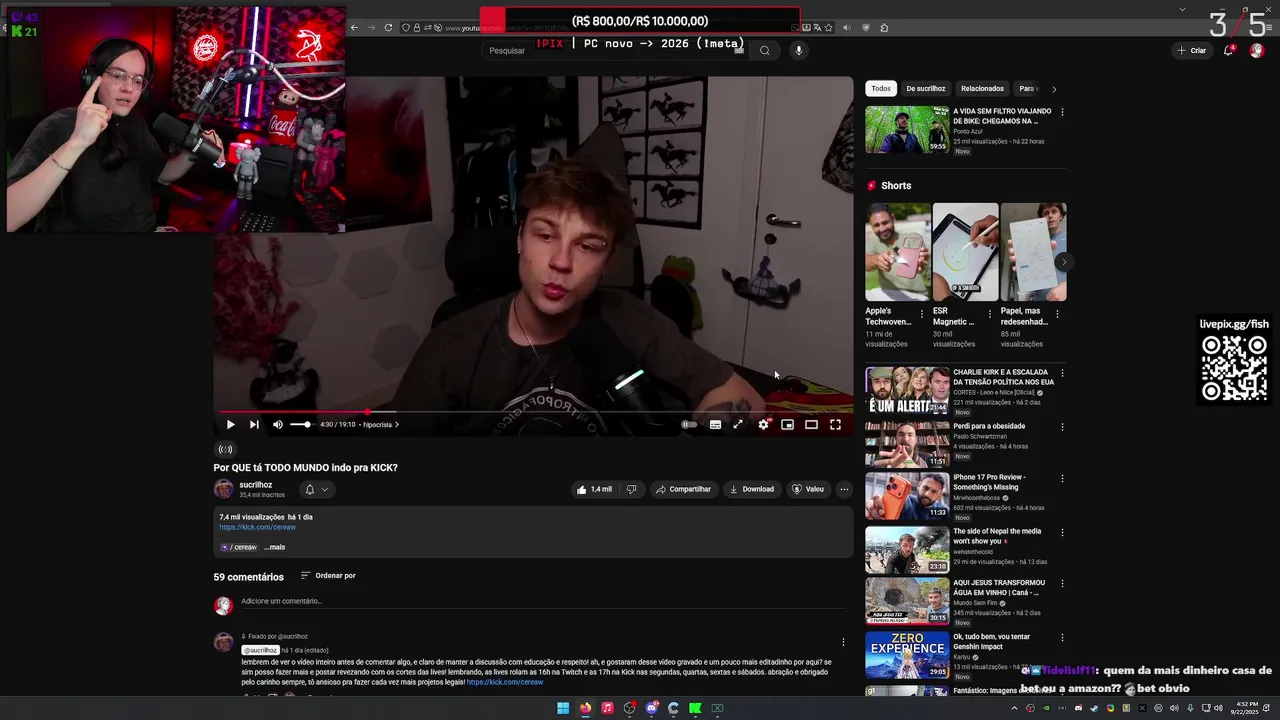Open options for Apple's Techwoven short
This screenshot has height=720, width=1280.
point(922,314)
